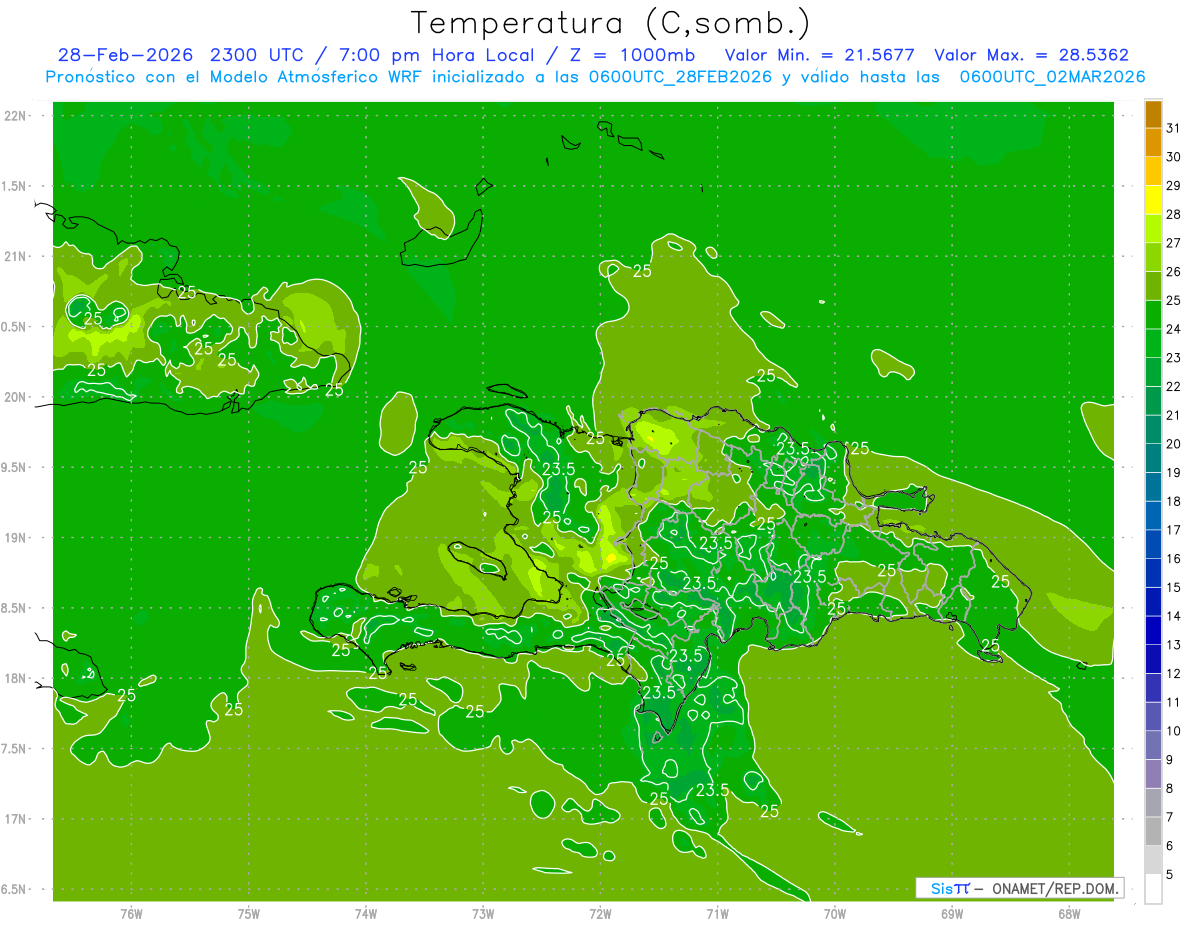This screenshot has width=1200, height=927.
Task: Pick the white swatch below 5 in legend
Action: (1153, 889)
